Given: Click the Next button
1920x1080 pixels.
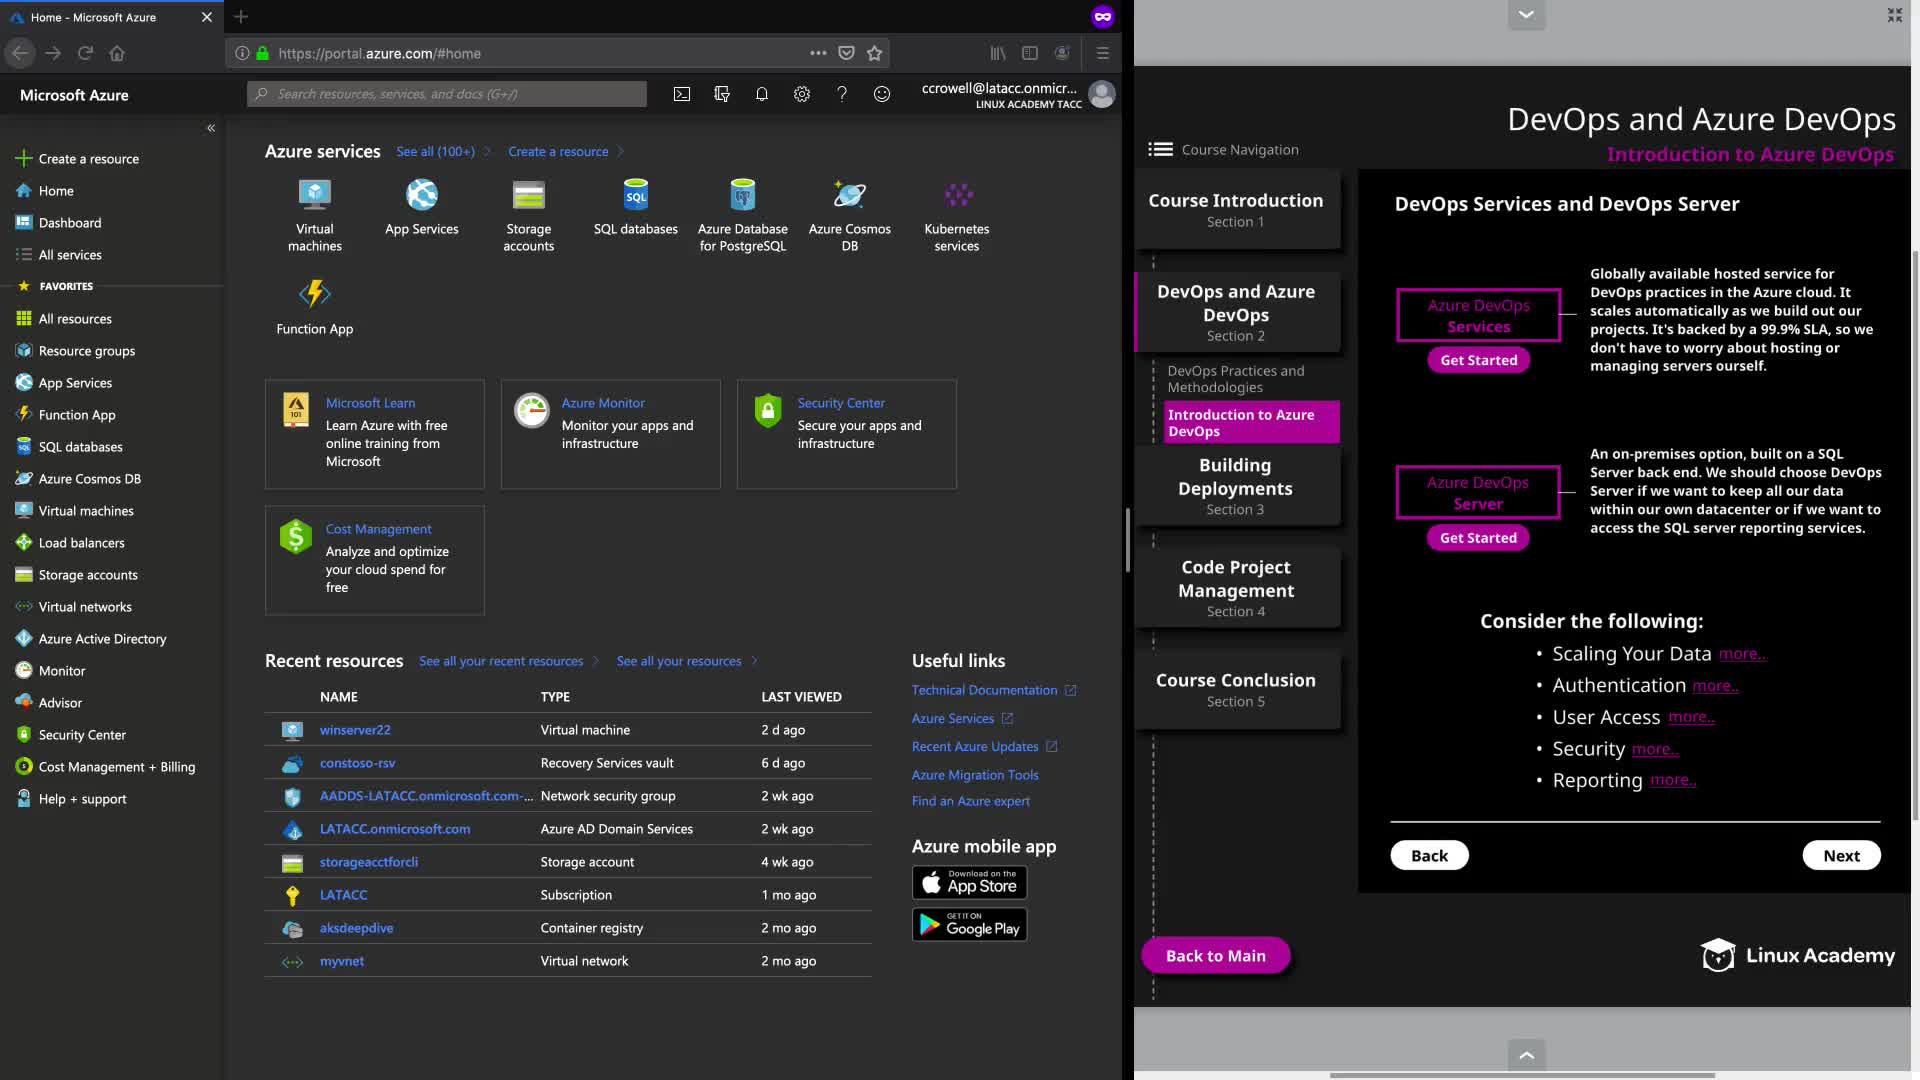Looking at the screenshot, I should pos(1841,856).
